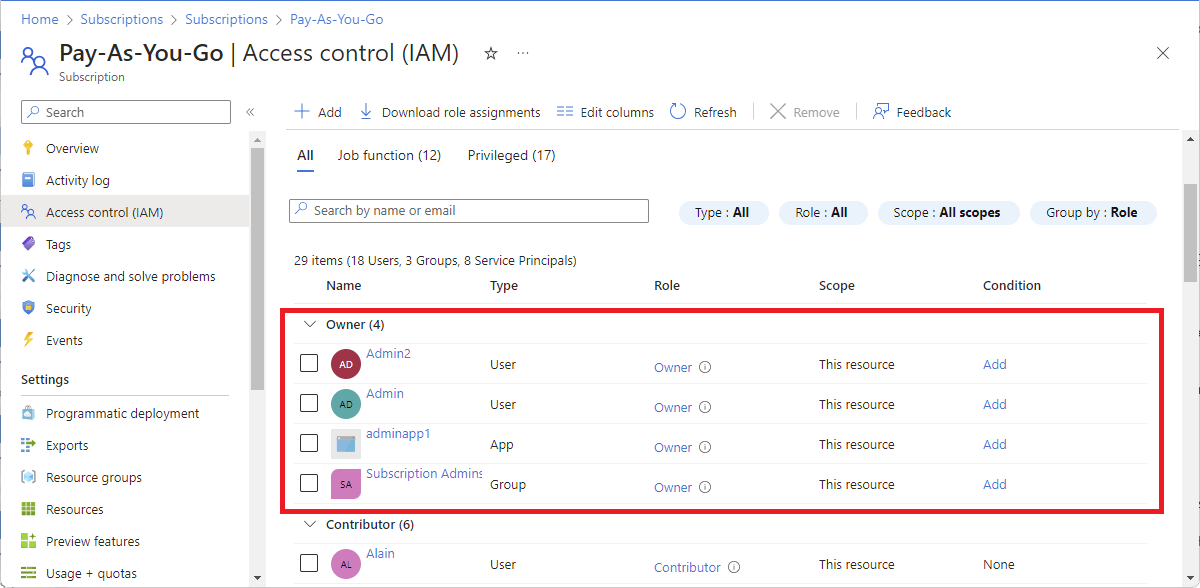
Task: Click info icon next to Admin2 Owner role
Action: click(705, 367)
